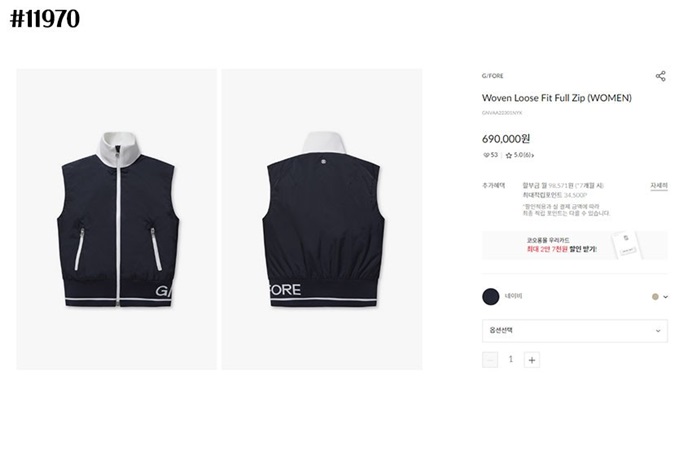Click the star rating icon showing 5.0

tap(508, 155)
